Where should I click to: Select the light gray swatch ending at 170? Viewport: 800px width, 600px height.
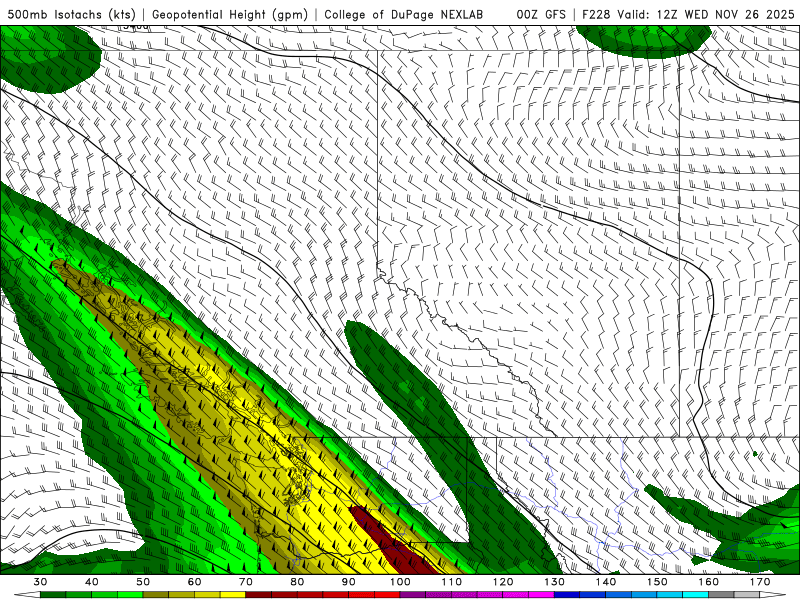point(747,595)
